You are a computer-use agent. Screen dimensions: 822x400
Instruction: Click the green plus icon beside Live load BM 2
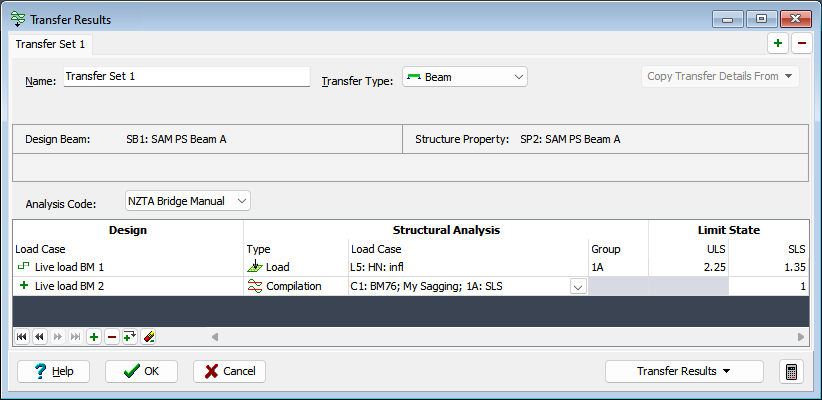pyautogui.click(x=24, y=286)
